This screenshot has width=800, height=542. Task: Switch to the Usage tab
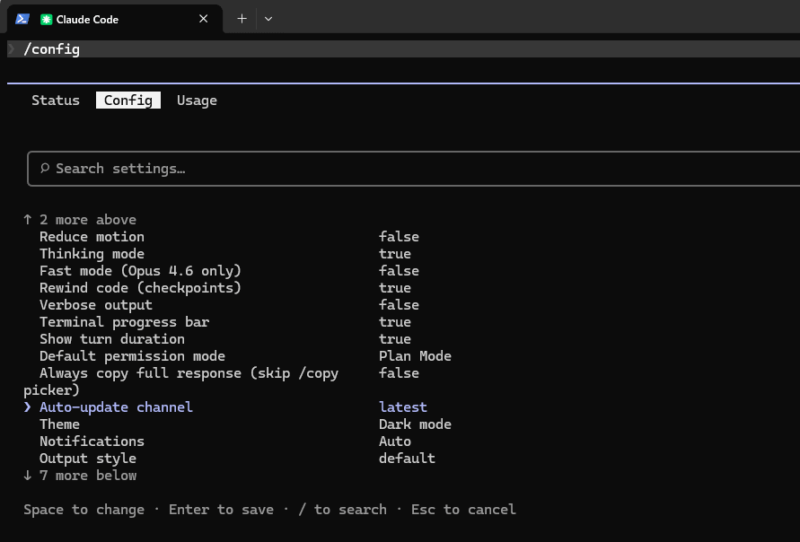[197, 100]
